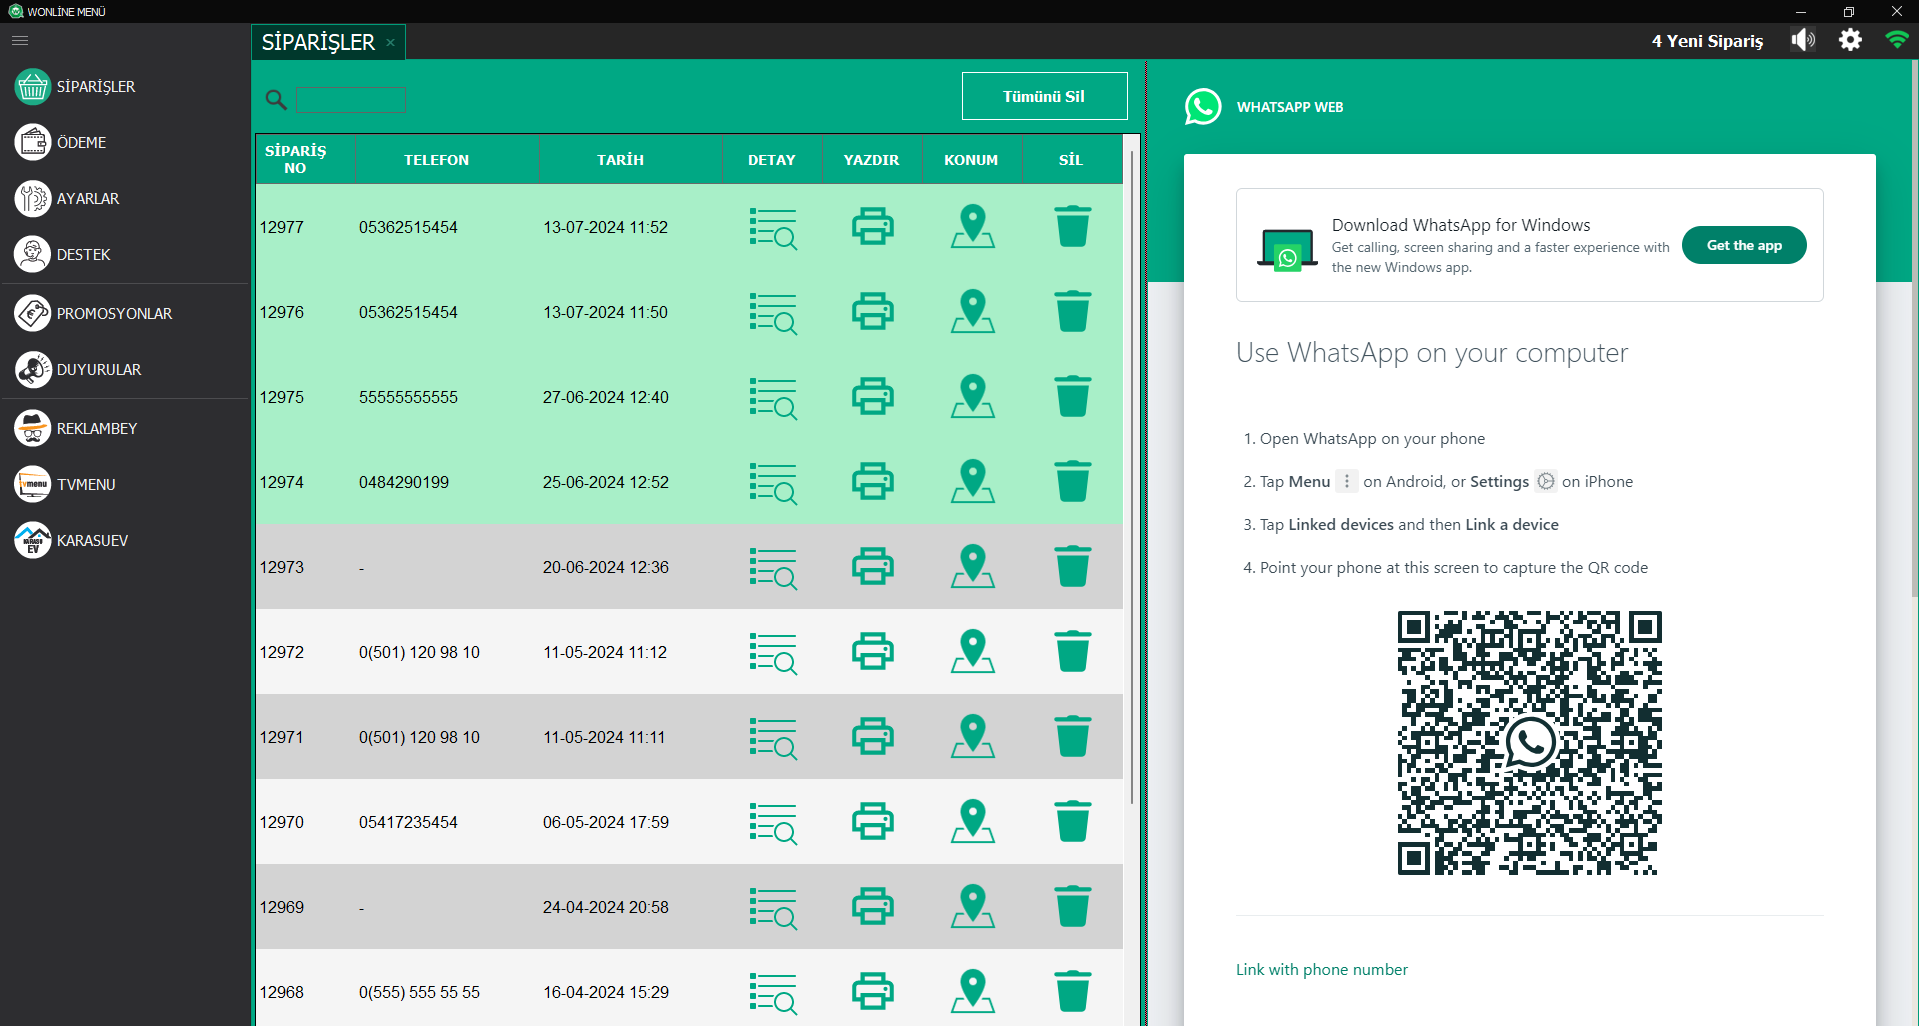Click the order search input field
The height and width of the screenshot is (1026, 1919).
tap(351, 99)
